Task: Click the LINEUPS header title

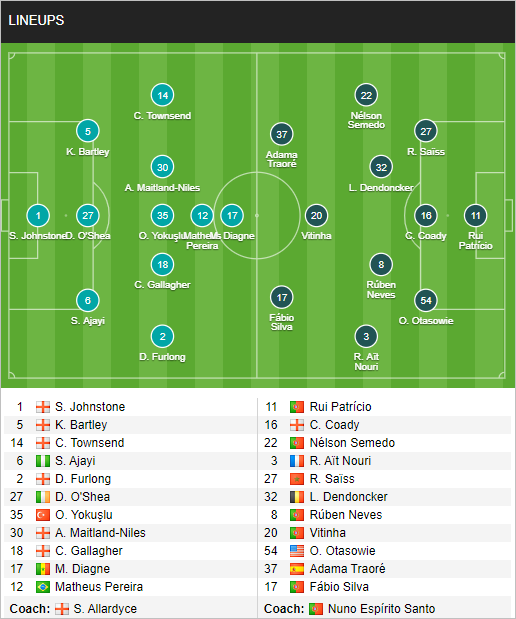Action: tap(36, 21)
